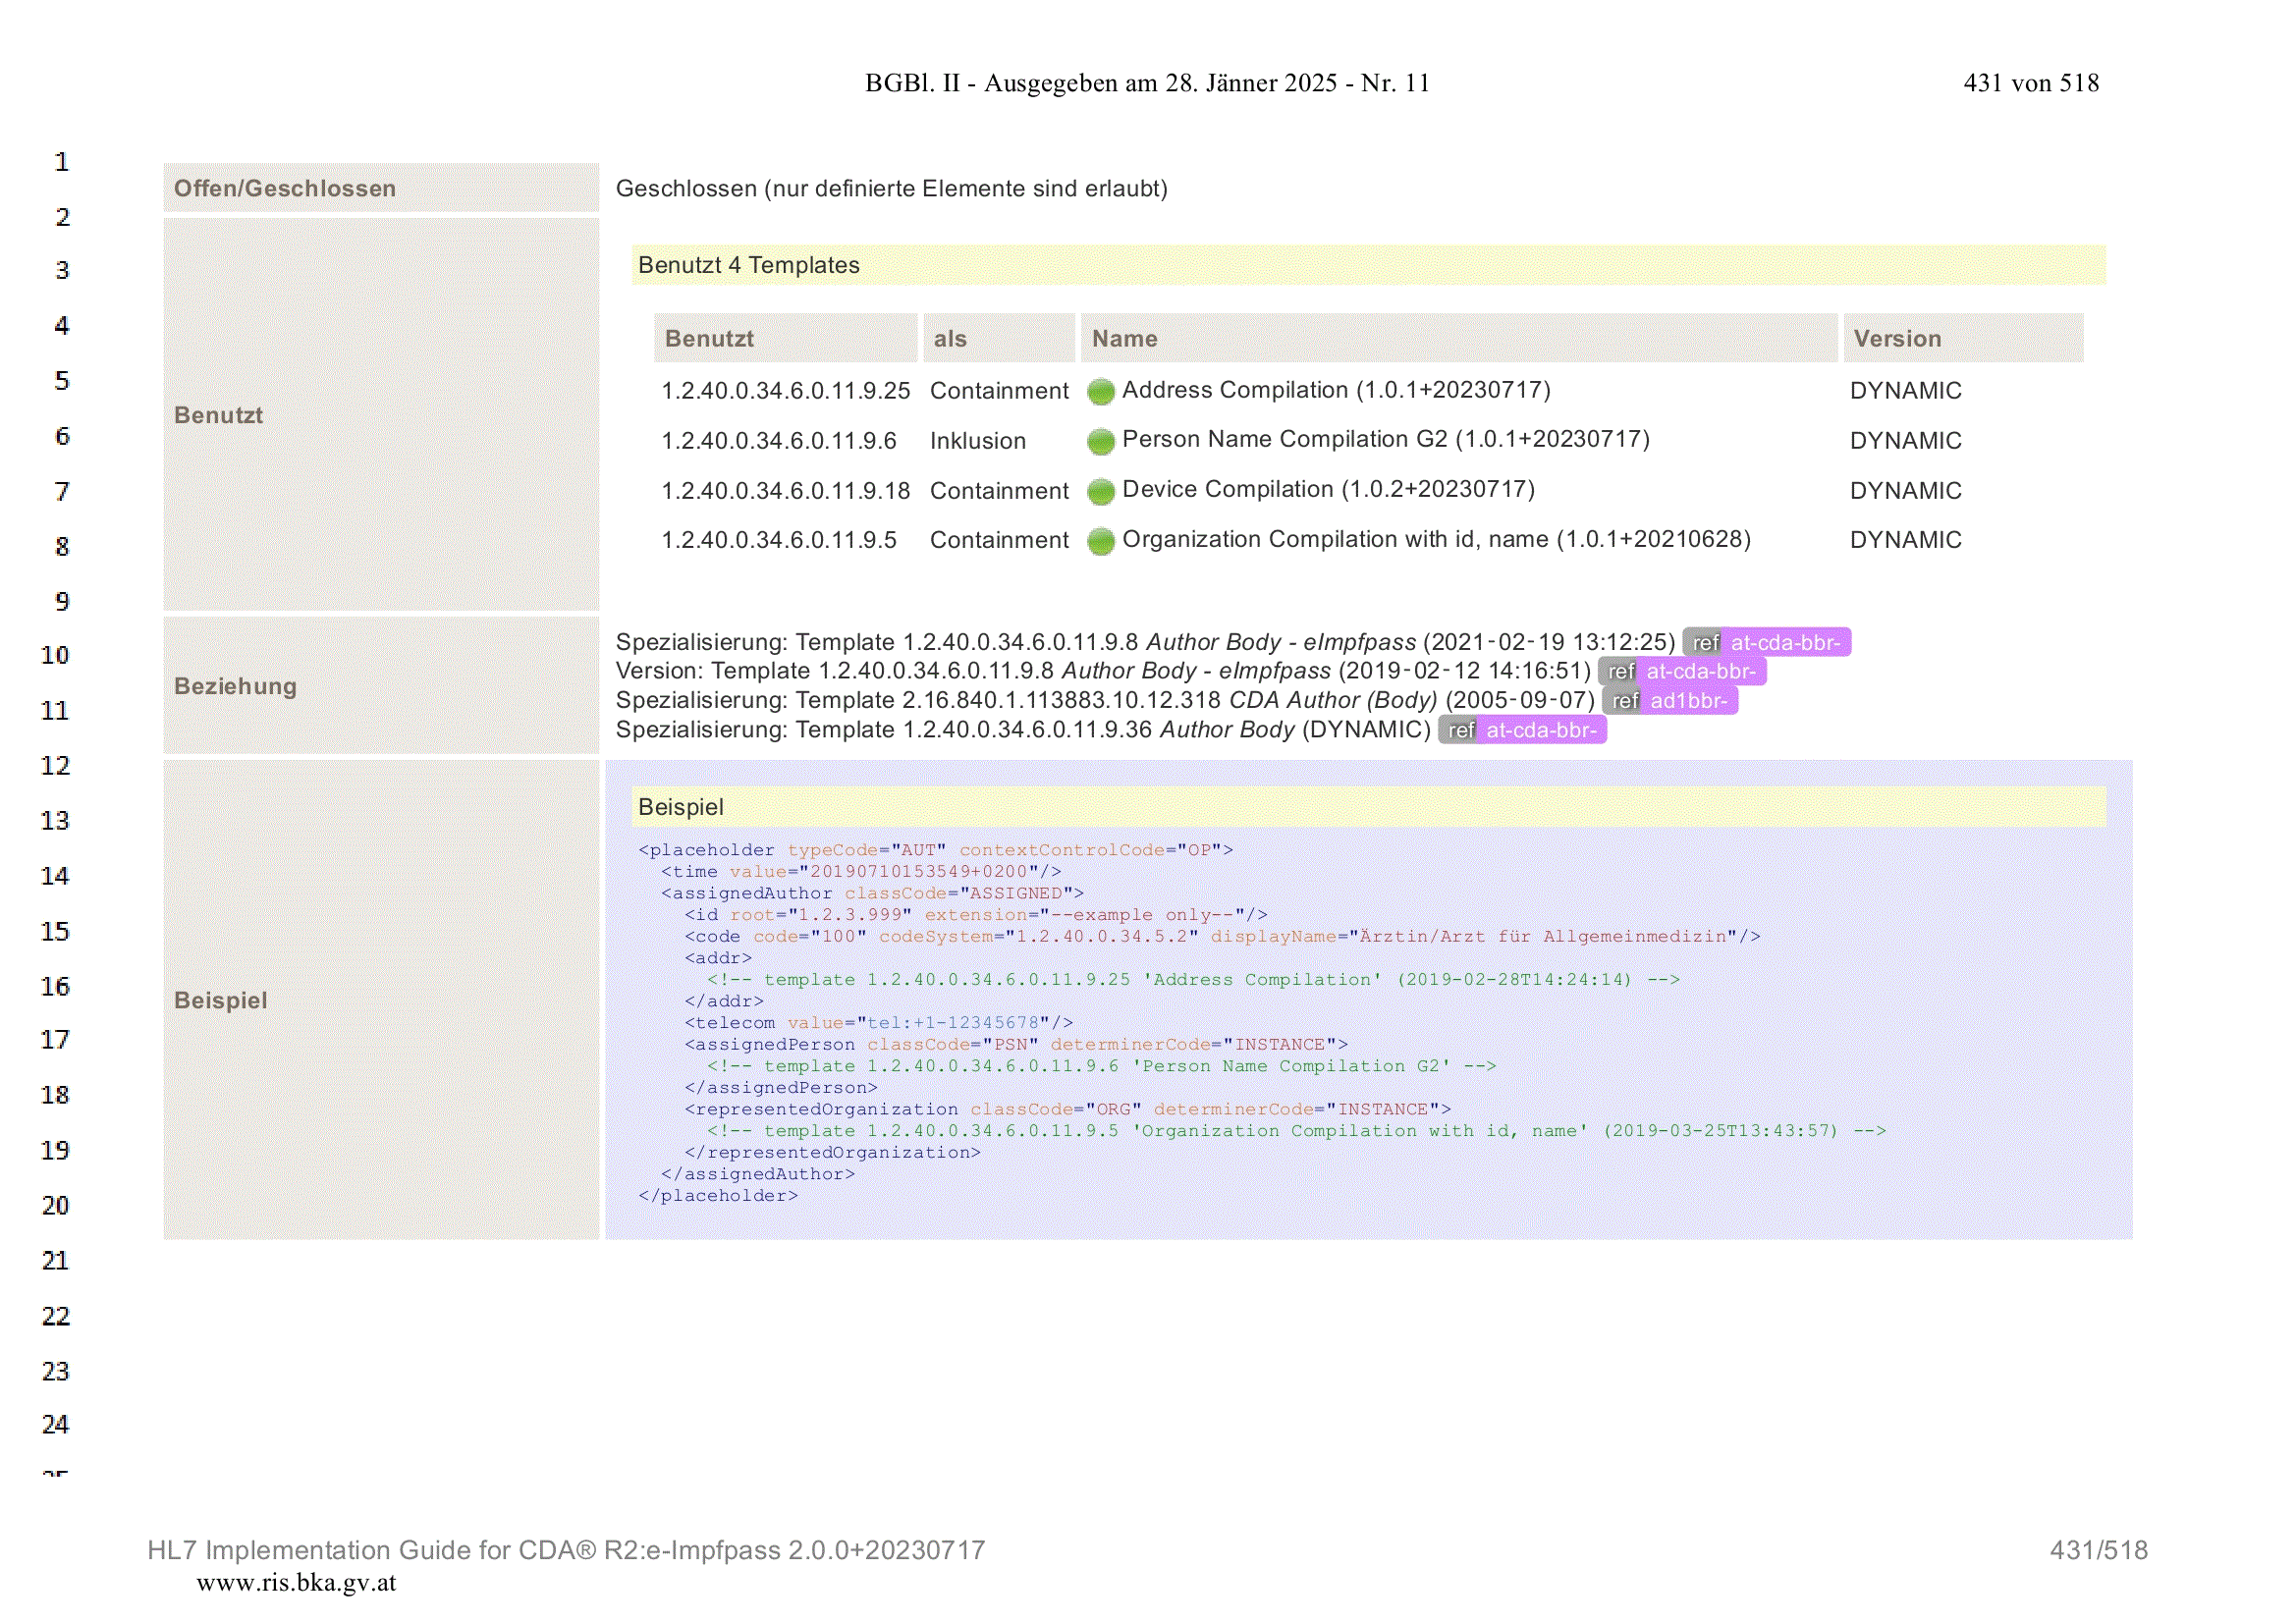Image resolution: width=2296 pixels, height=1623 pixels.
Task: Open Person Name Compilation G2 template name
Action: (1386, 439)
